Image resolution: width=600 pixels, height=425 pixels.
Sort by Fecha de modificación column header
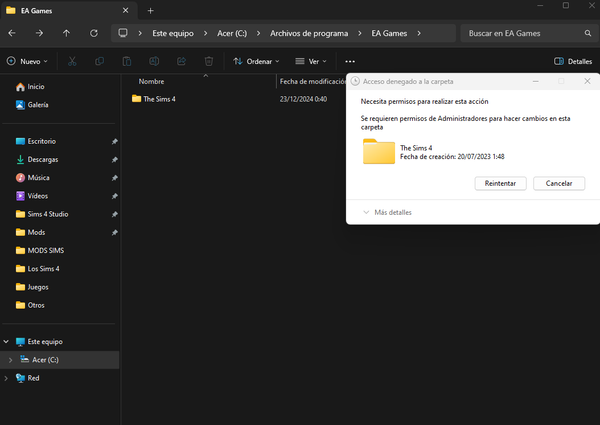click(312, 81)
